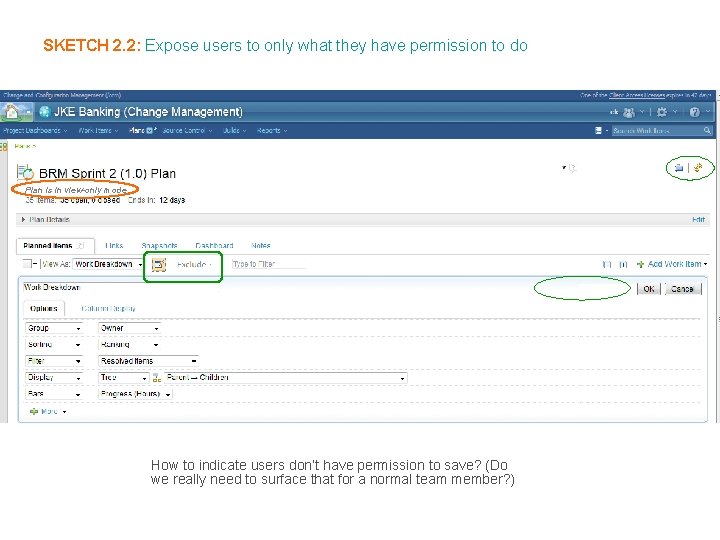Open the Group option dropdown
This screenshot has width=720, height=540.
(54, 328)
